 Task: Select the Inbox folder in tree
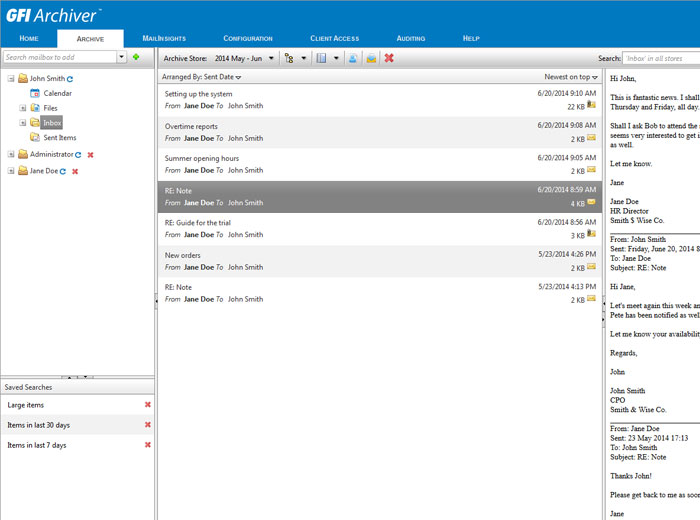[x=52, y=123]
